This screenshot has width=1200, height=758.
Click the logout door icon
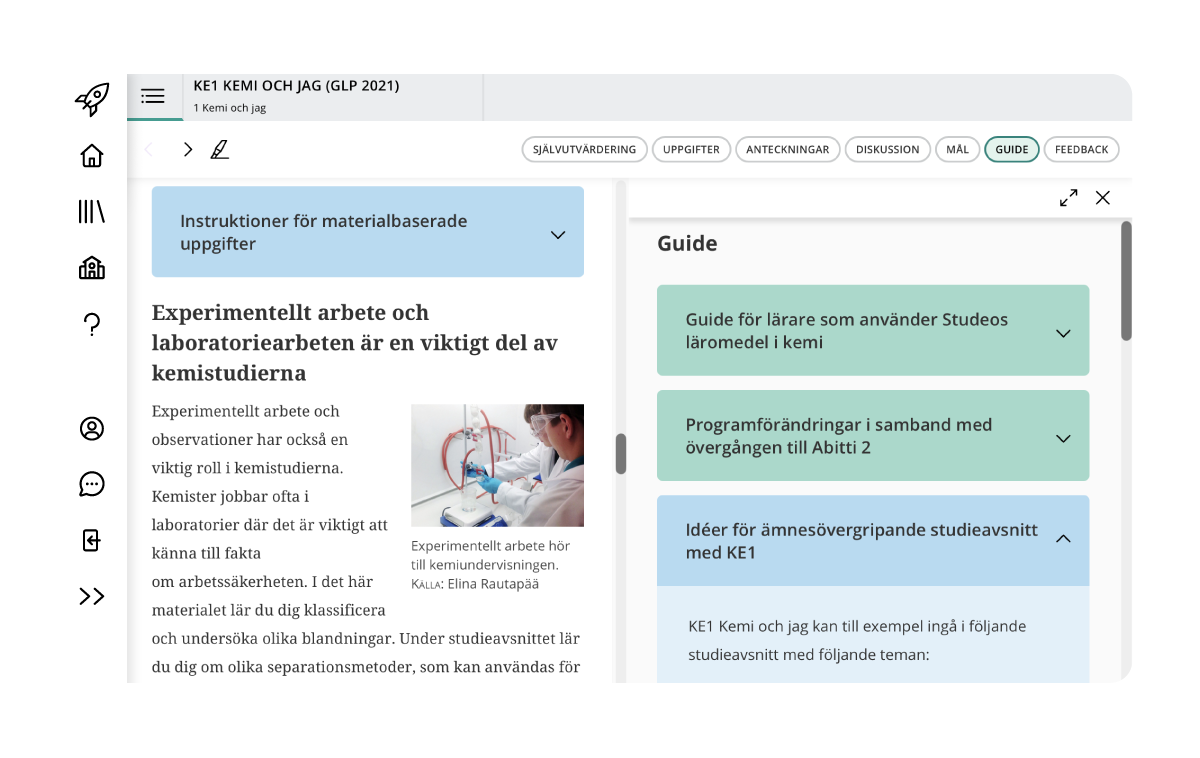[x=91, y=540]
